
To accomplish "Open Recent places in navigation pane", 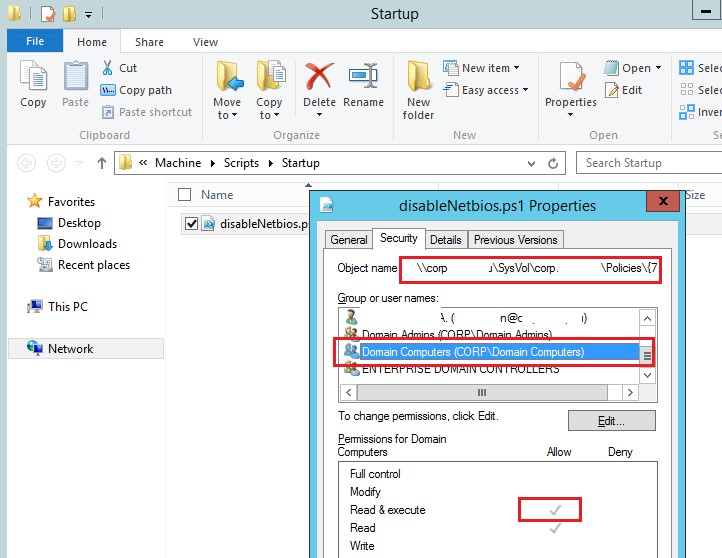I will click(x=83, y=265).
